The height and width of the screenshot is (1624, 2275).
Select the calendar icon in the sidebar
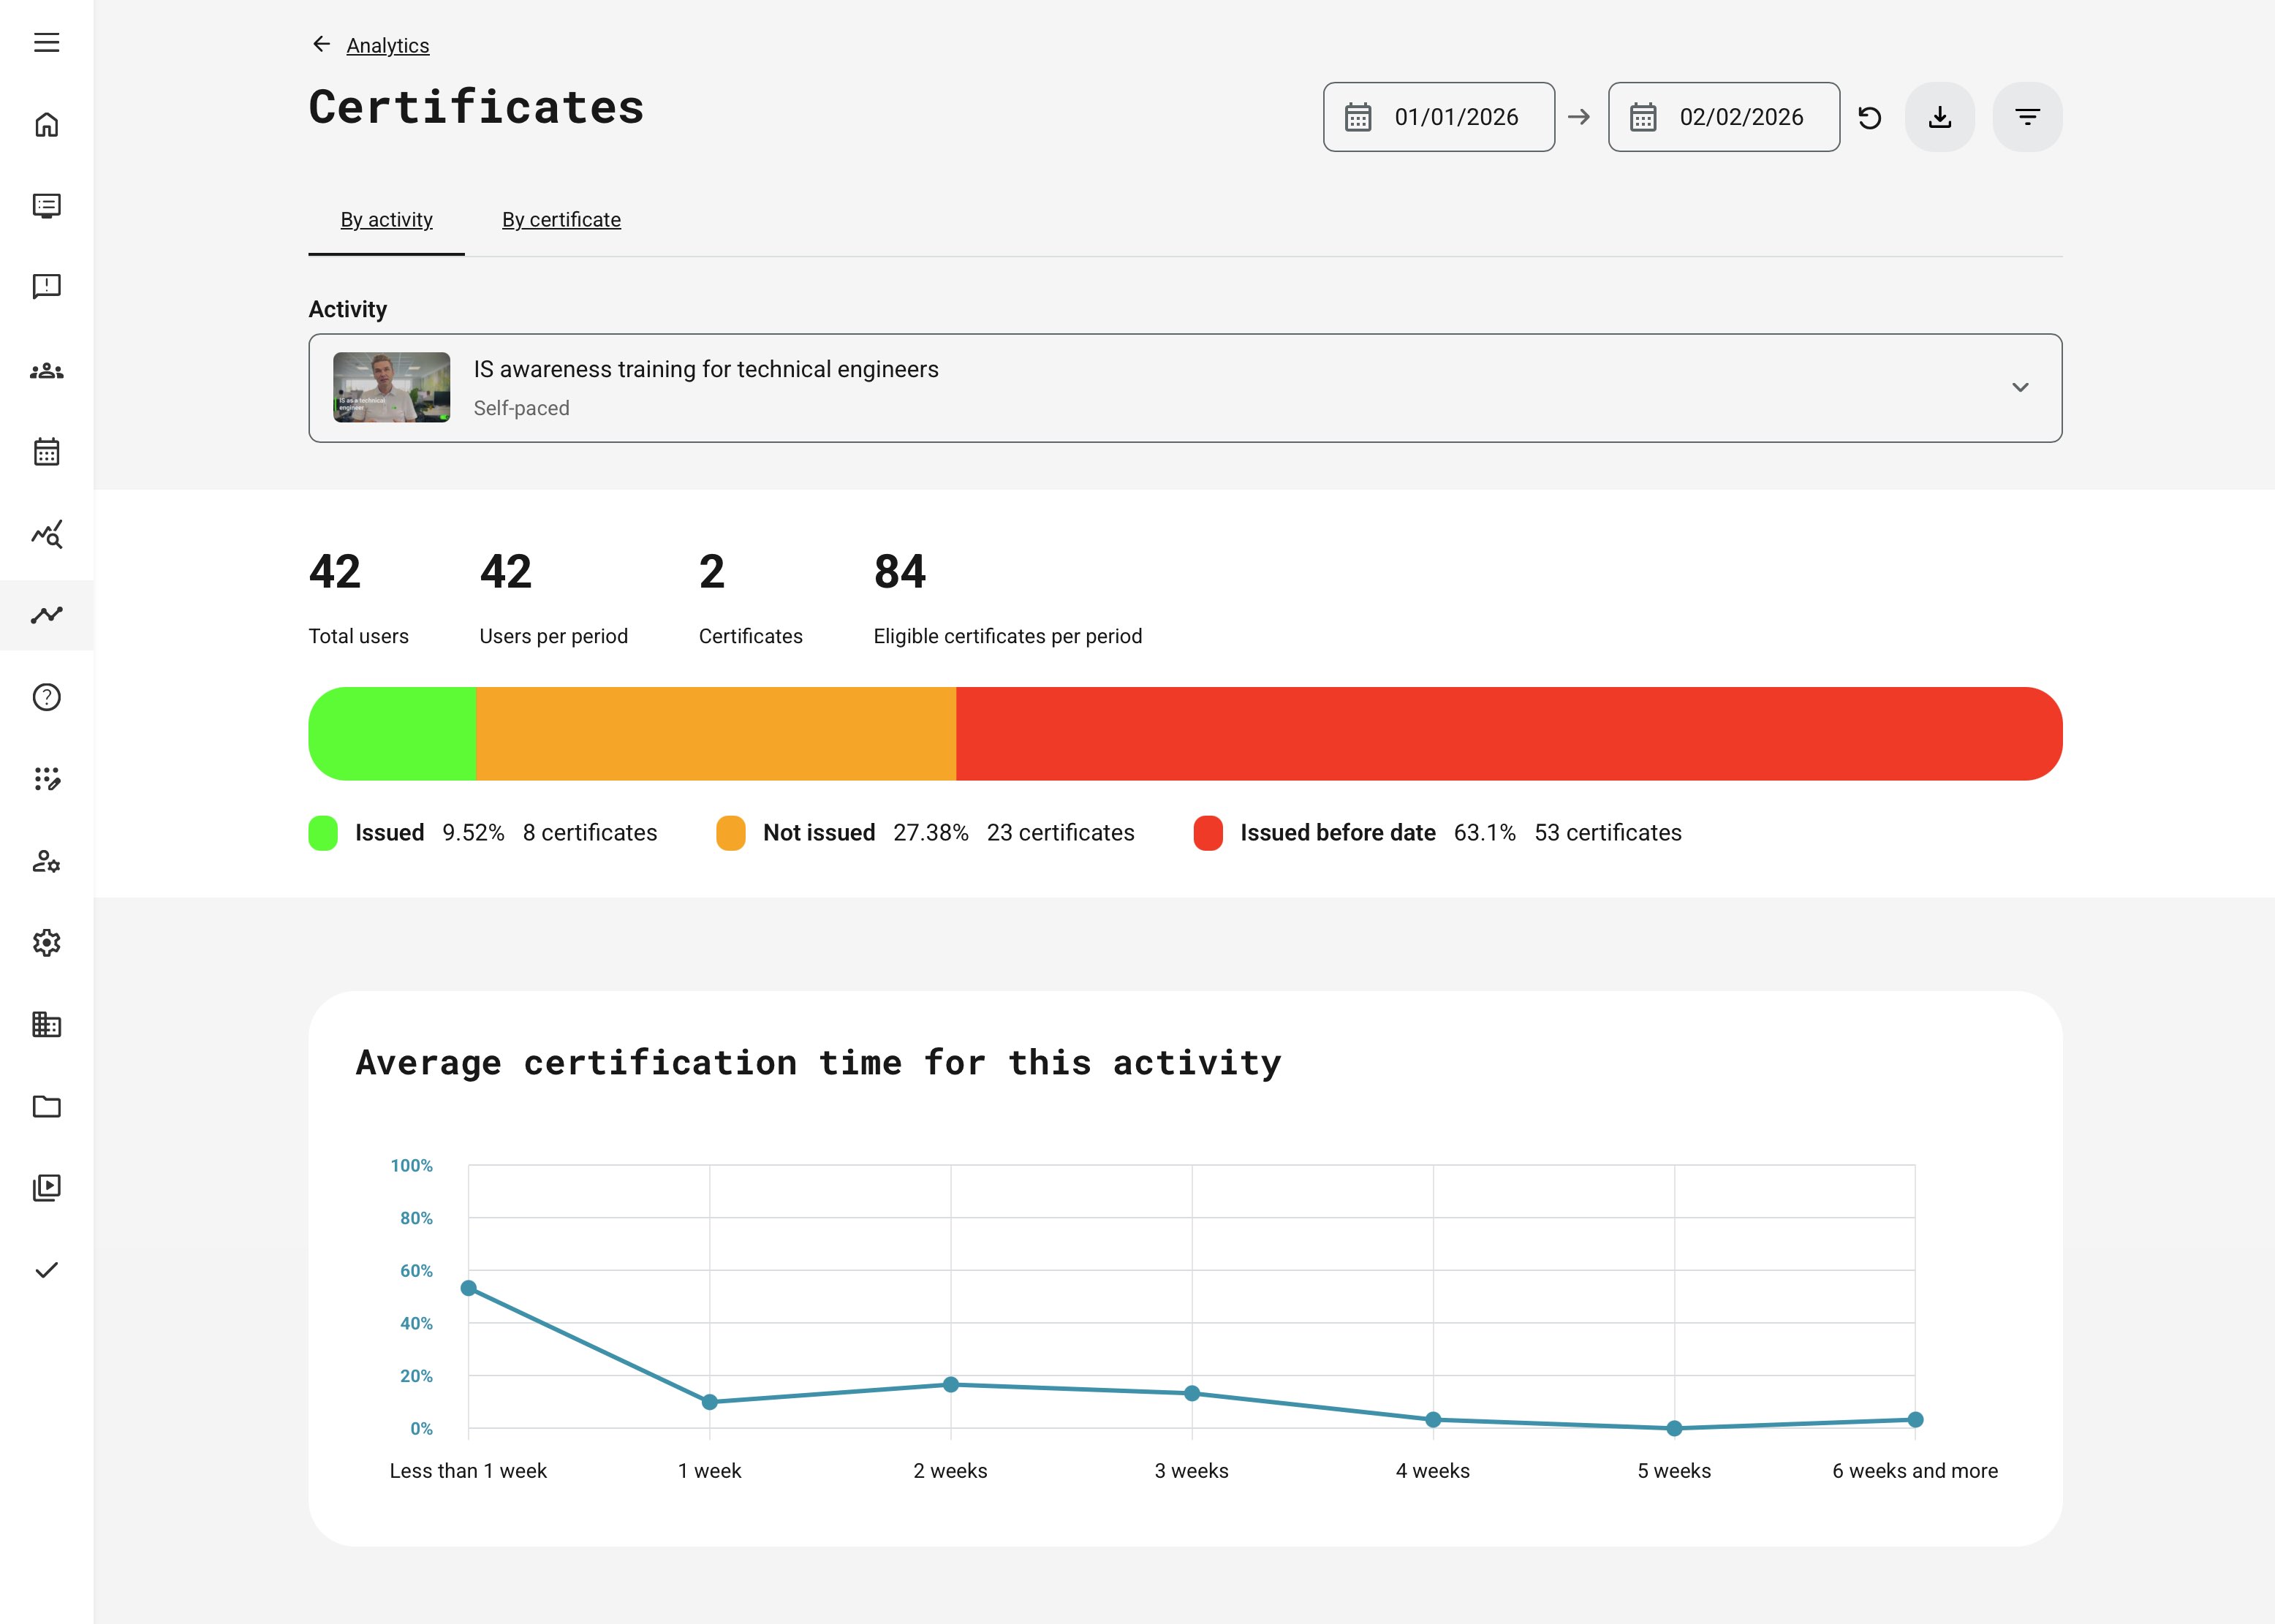point(46,452)
